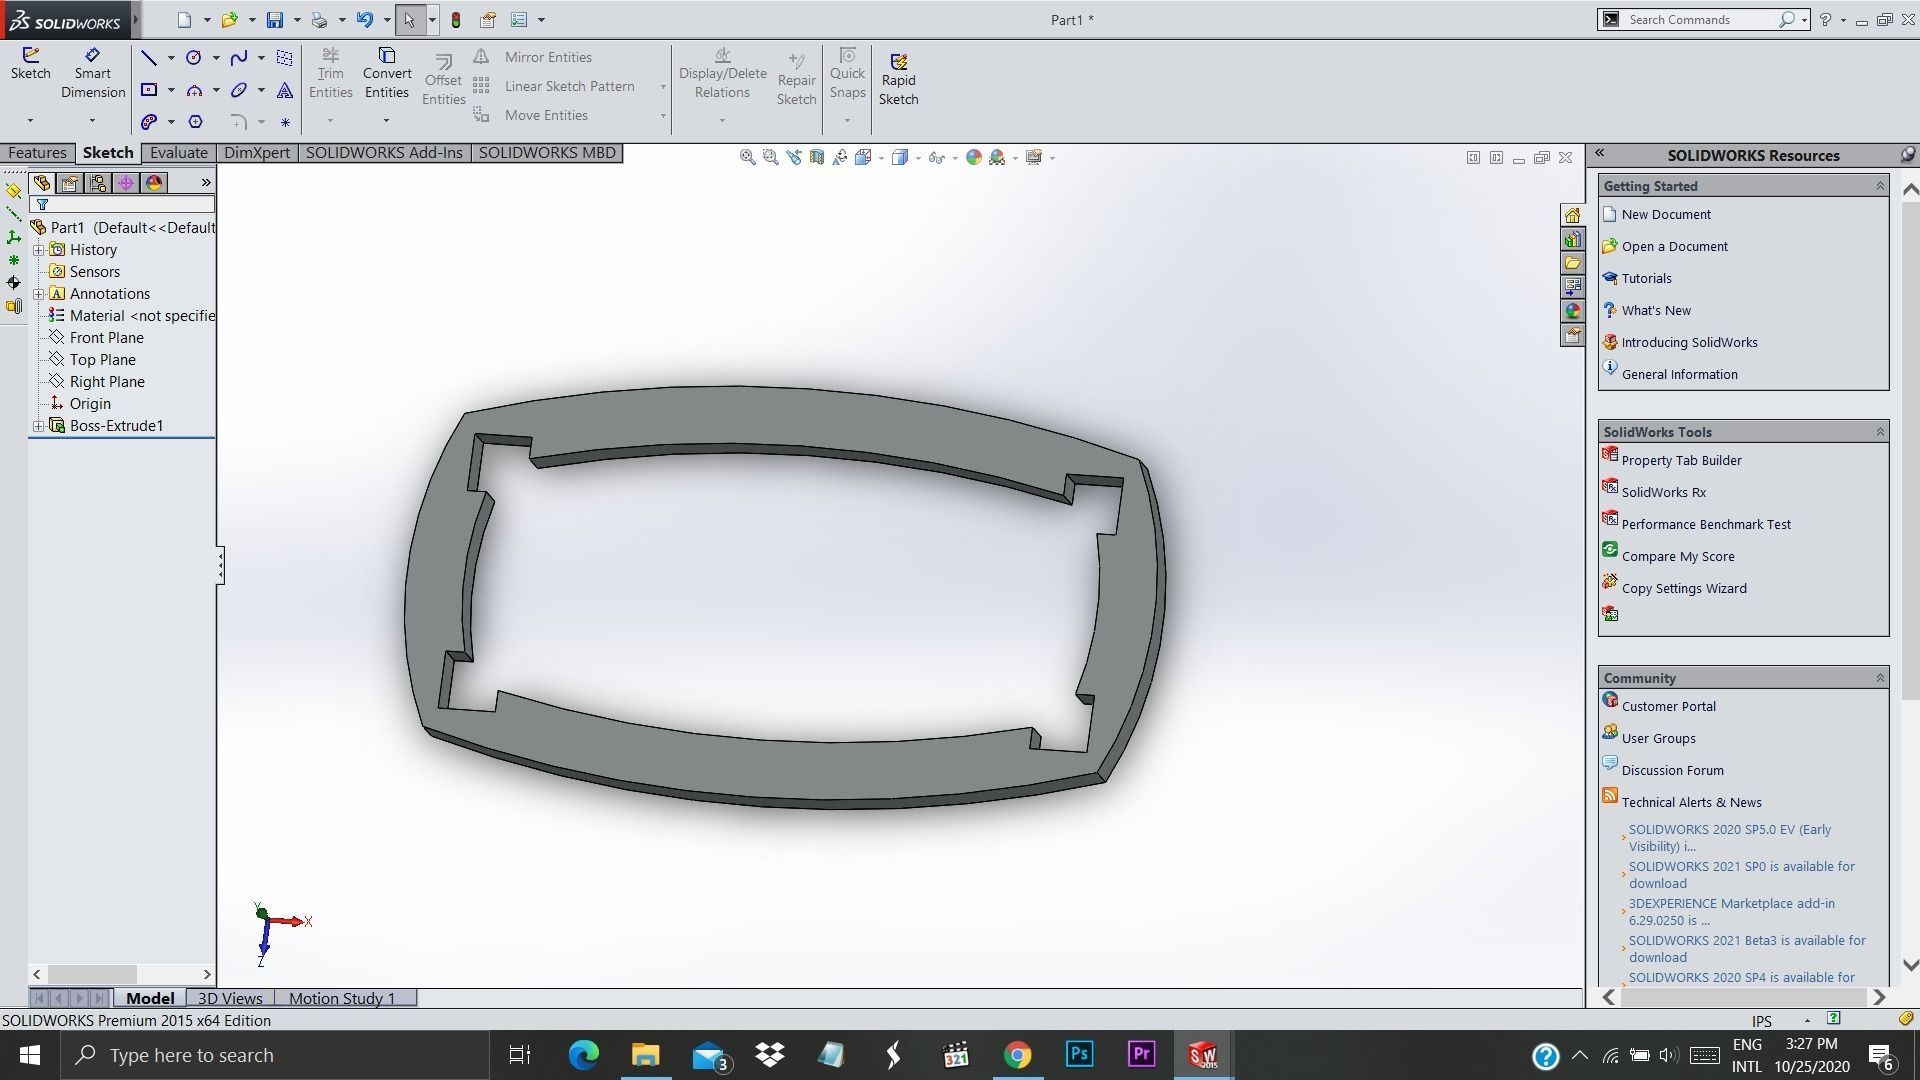Select the Corner Rectangle tool

(x=149, y=90)
